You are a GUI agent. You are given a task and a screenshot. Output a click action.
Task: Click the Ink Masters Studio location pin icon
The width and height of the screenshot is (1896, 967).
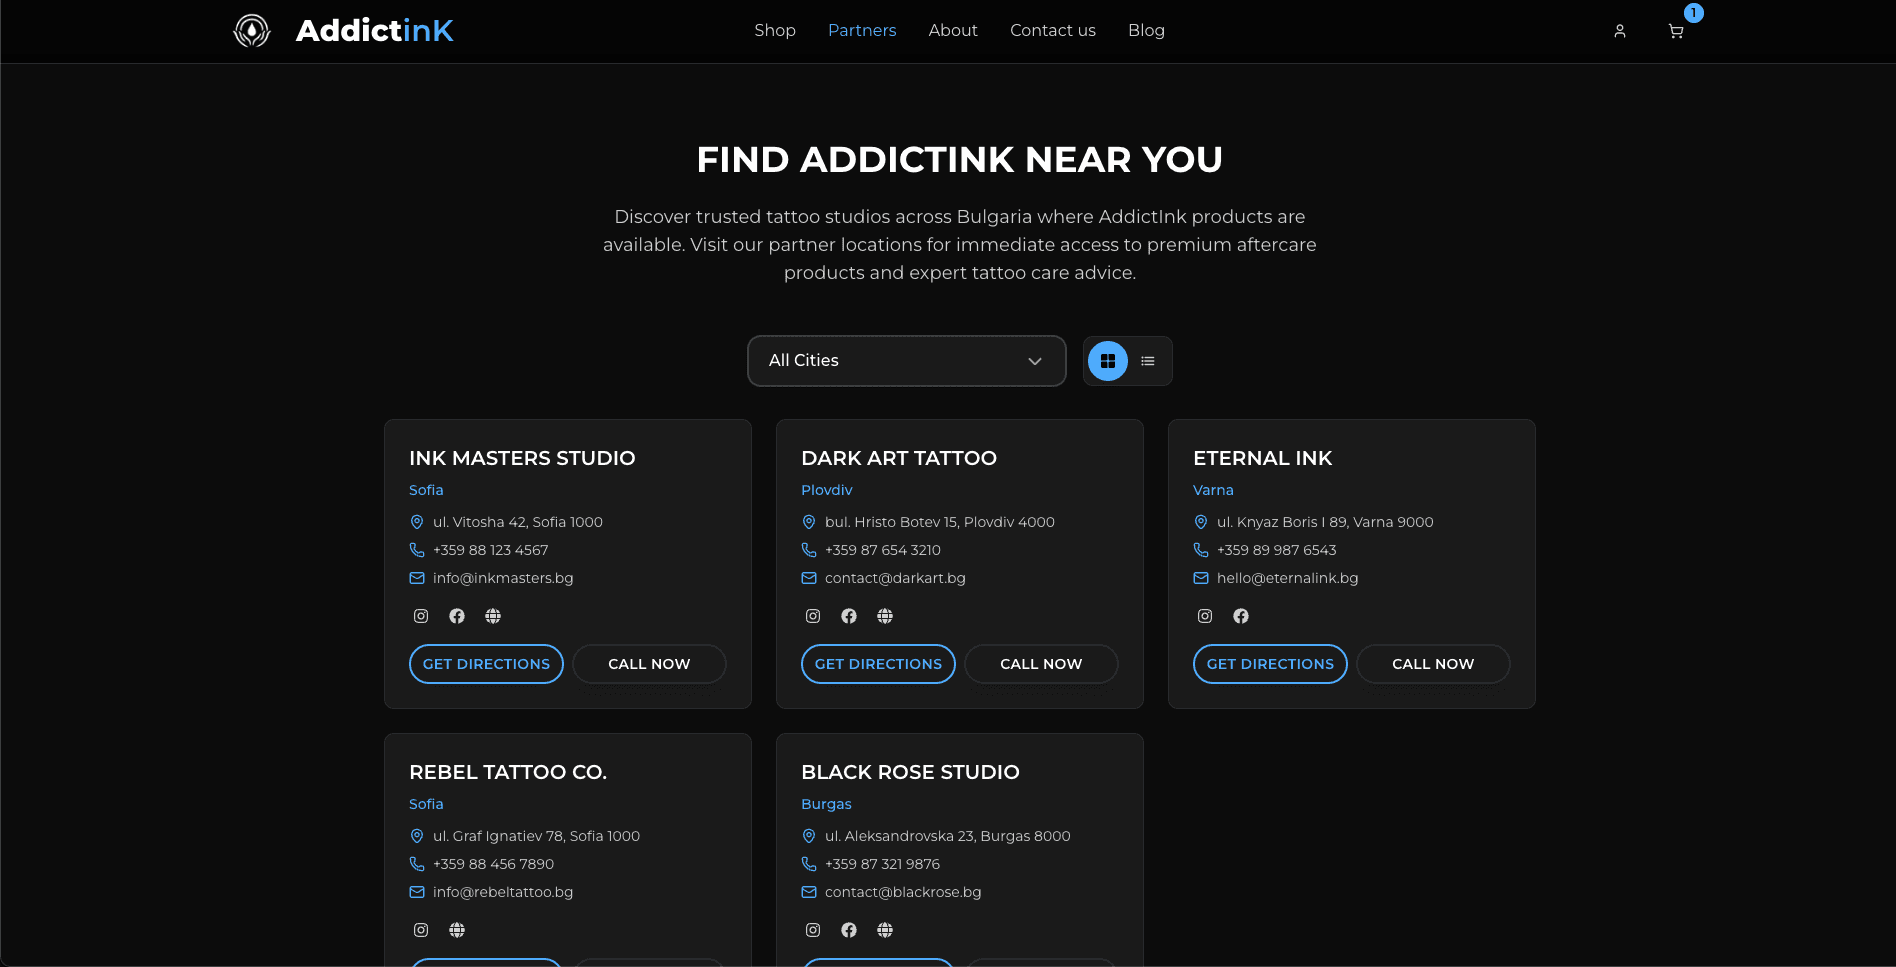417,522
